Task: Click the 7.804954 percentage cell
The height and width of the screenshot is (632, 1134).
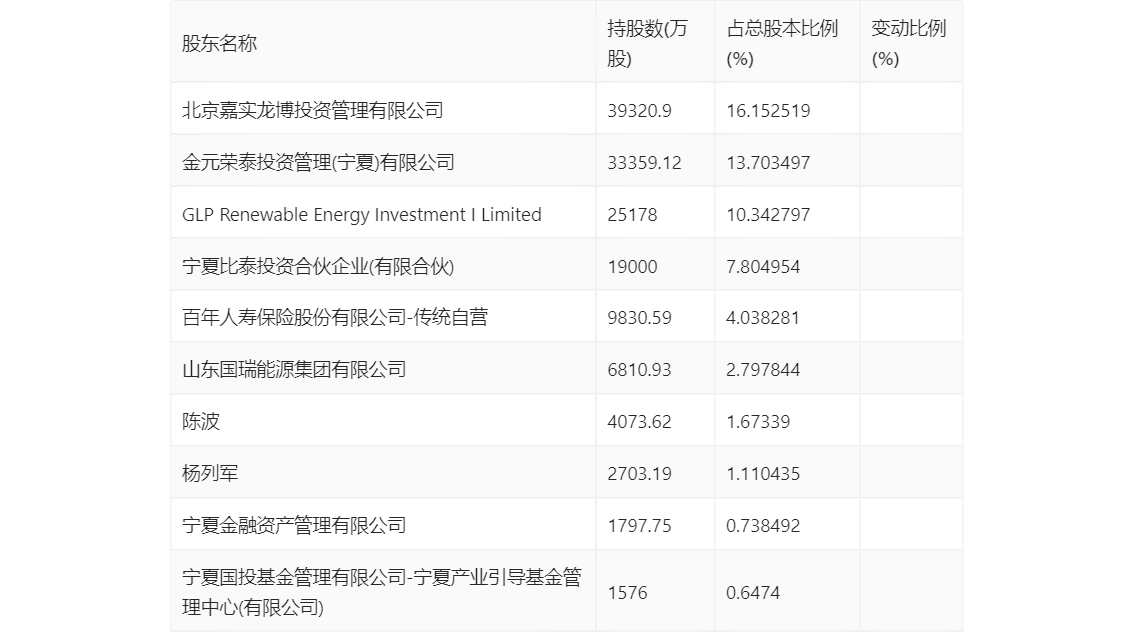Action: point(763,266)
